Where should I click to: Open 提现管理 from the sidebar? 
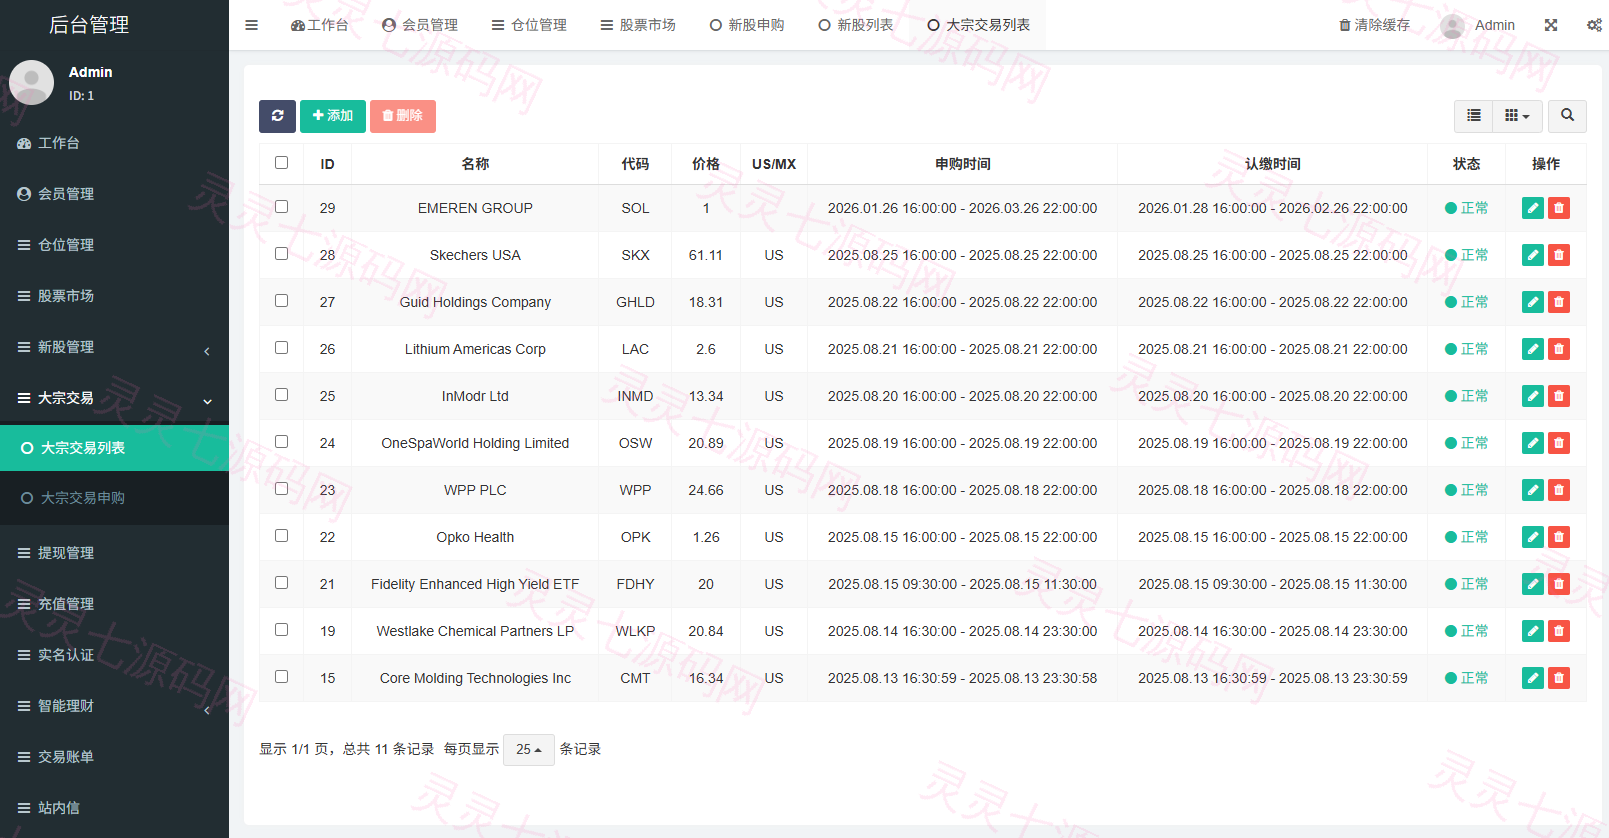click(x=114, y=553)
